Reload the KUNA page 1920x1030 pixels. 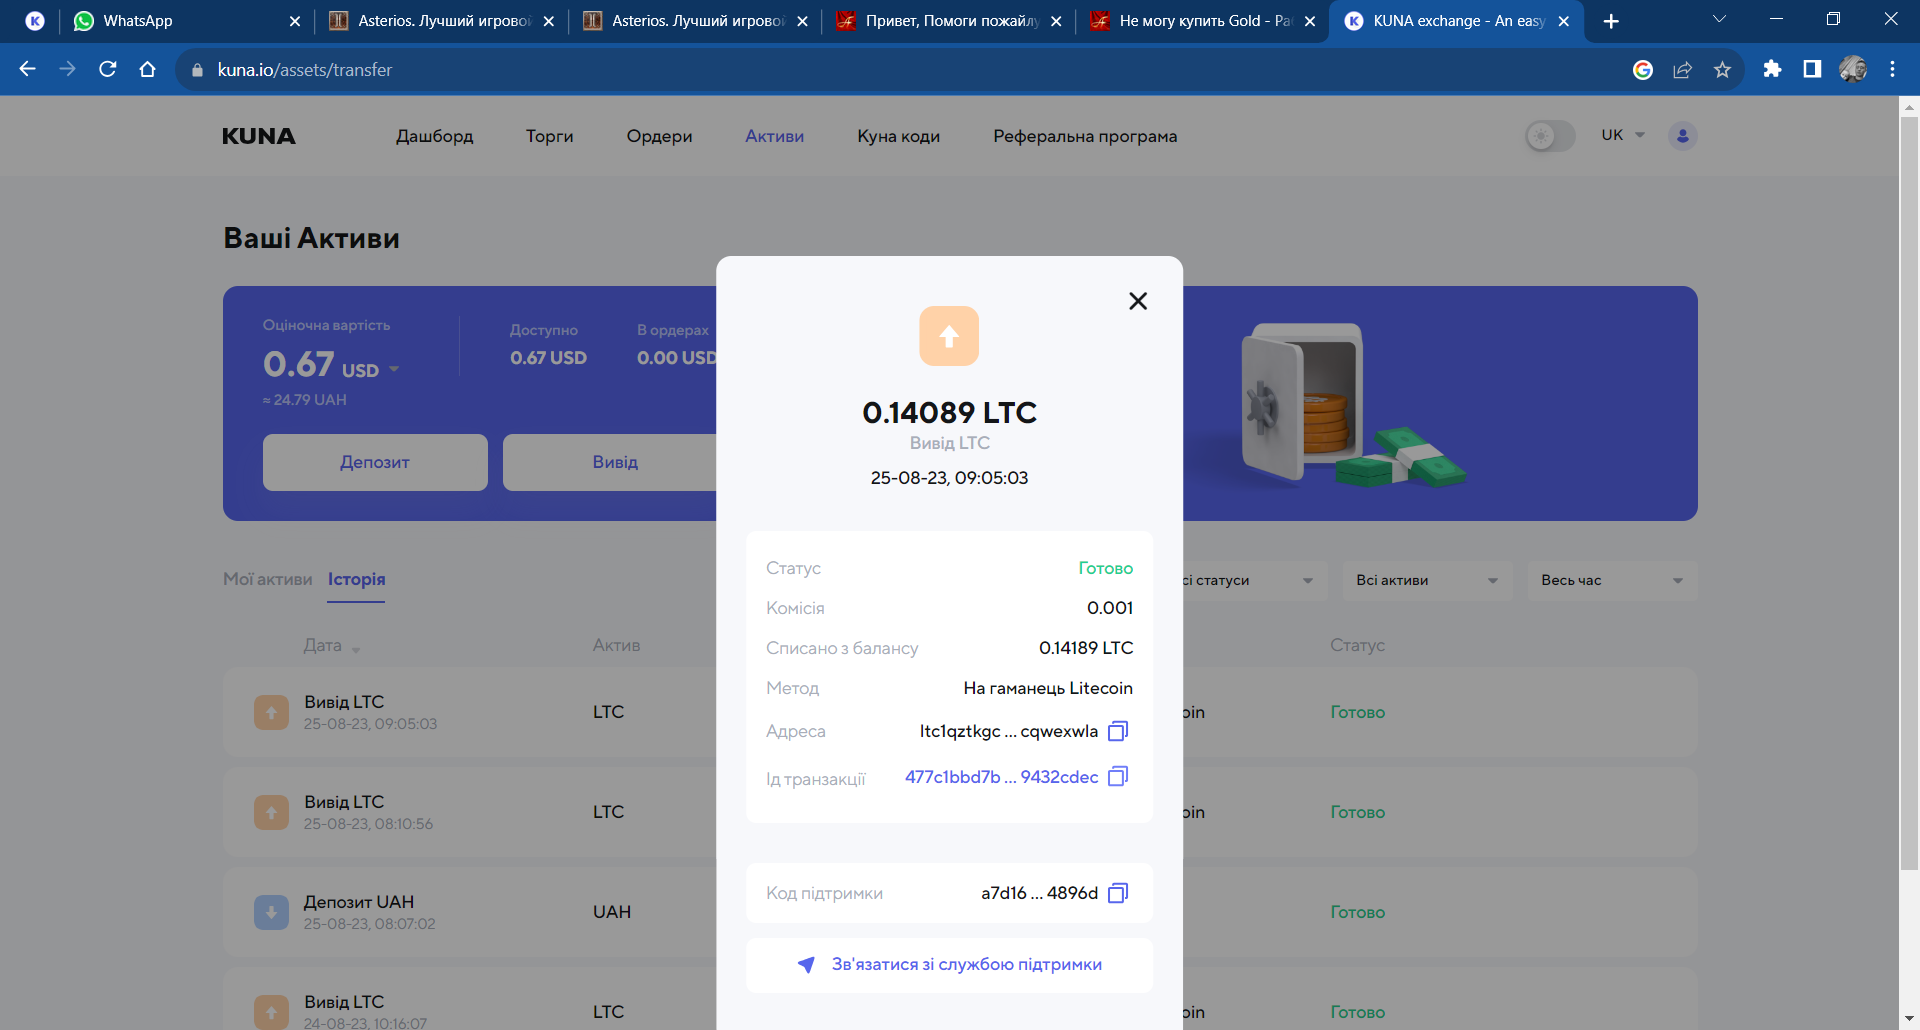tap(108, 70)
